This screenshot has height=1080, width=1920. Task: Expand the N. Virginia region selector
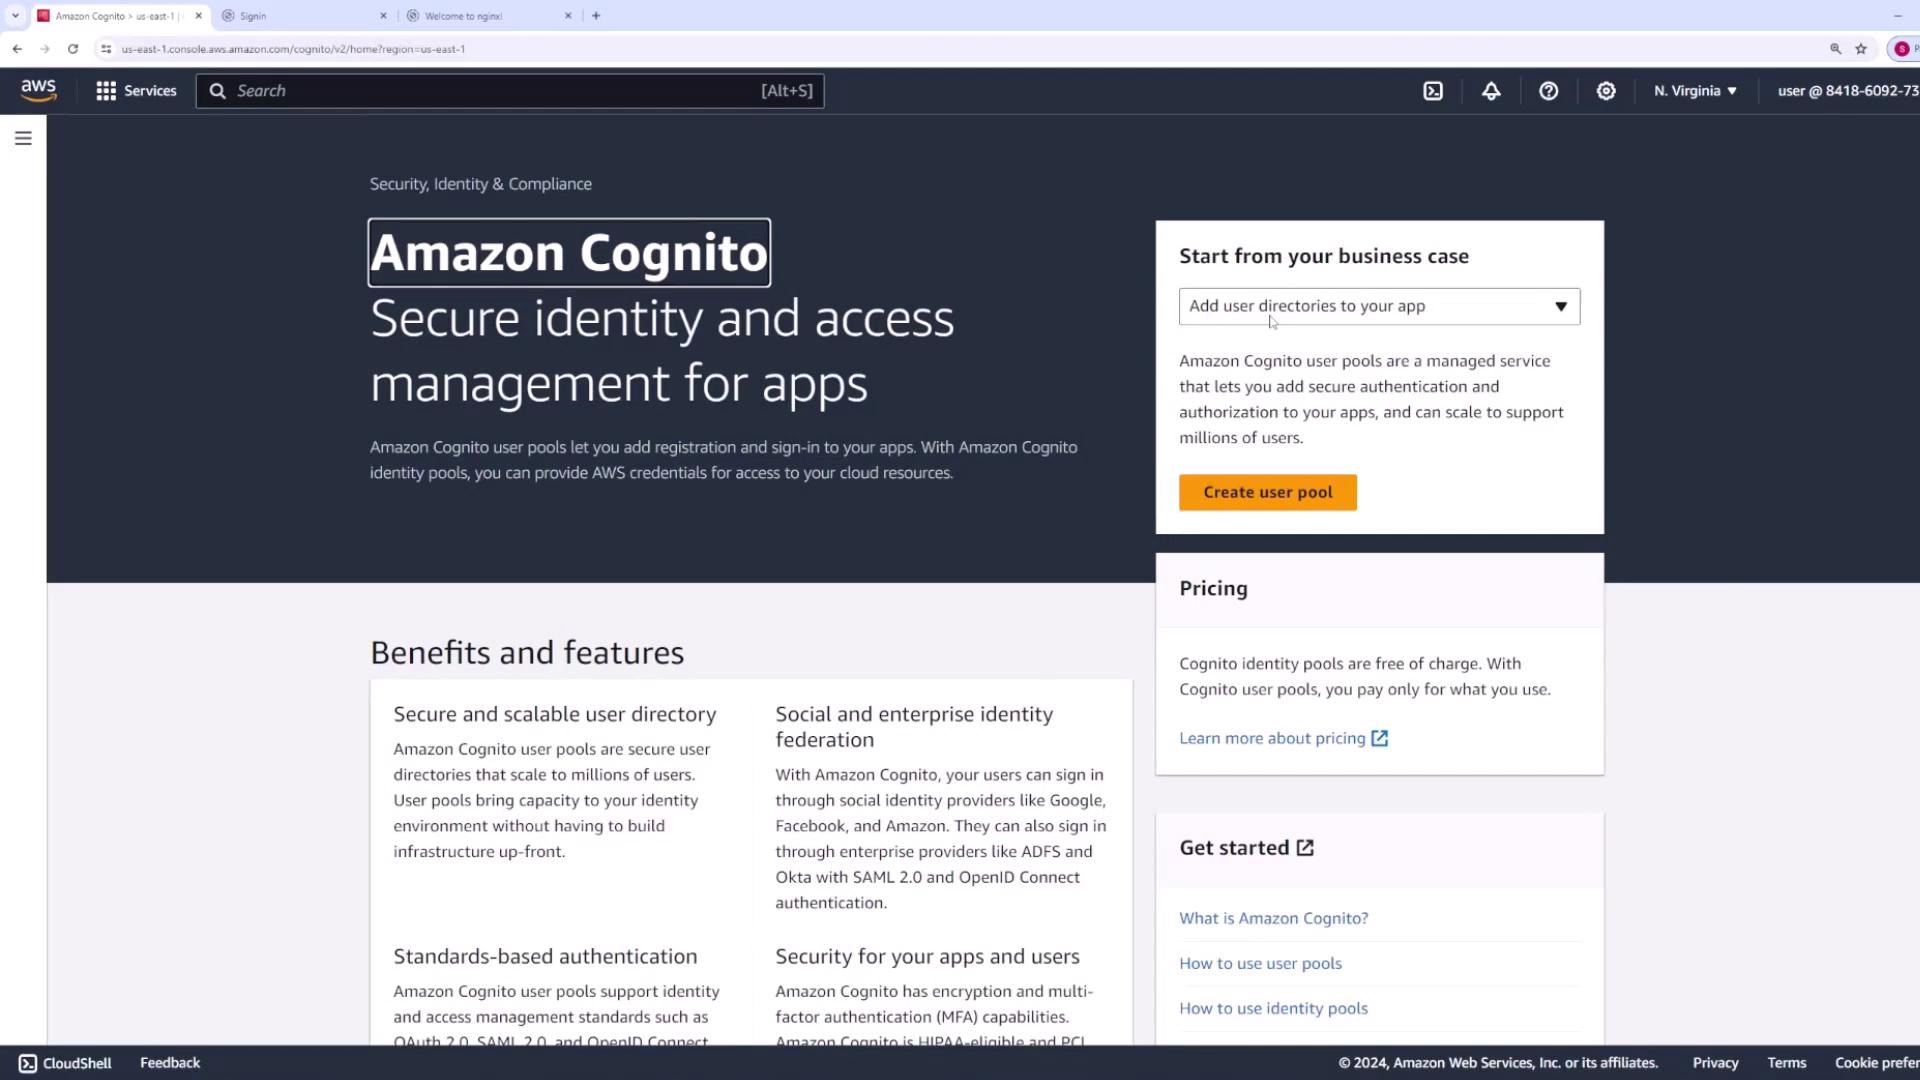(1695, 91)
